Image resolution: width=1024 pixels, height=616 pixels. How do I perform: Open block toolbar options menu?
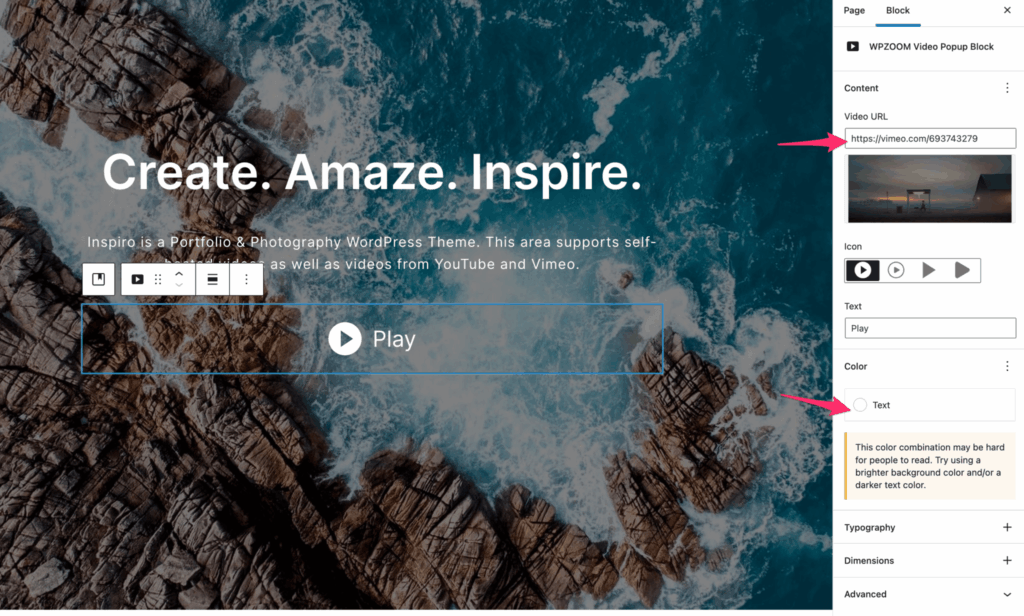[x=246, y=280]
